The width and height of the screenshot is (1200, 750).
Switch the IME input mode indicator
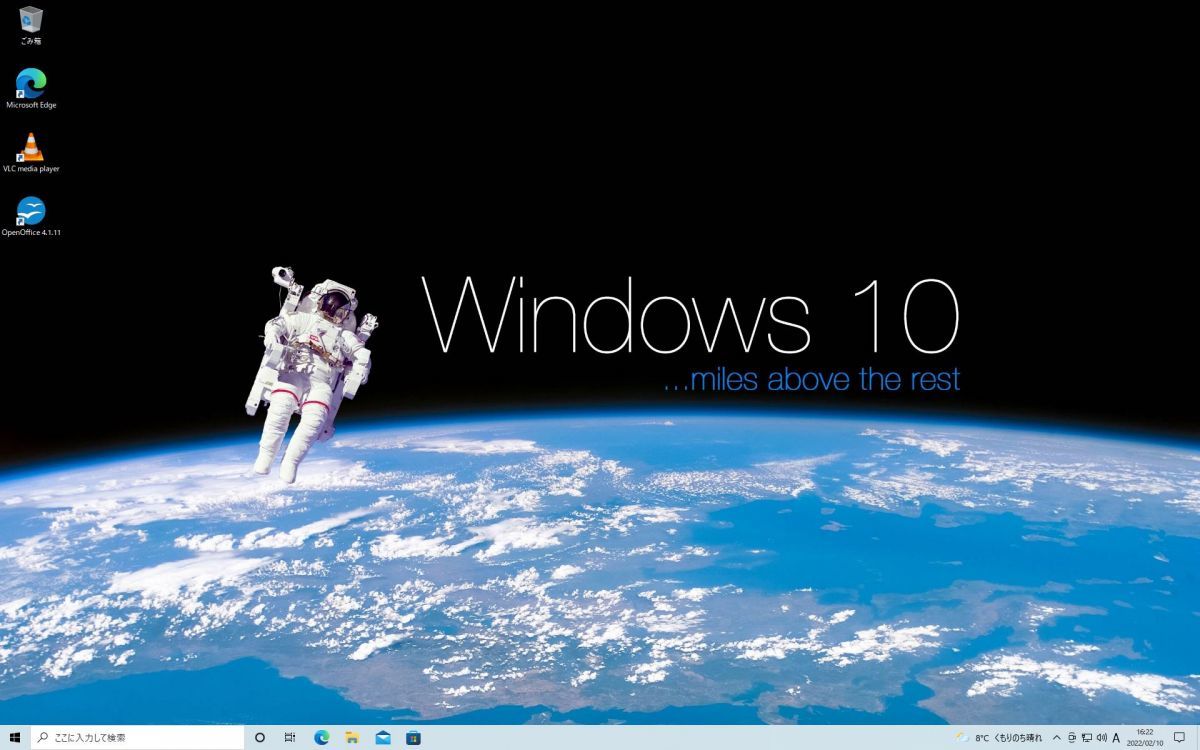coord(1115,738)
